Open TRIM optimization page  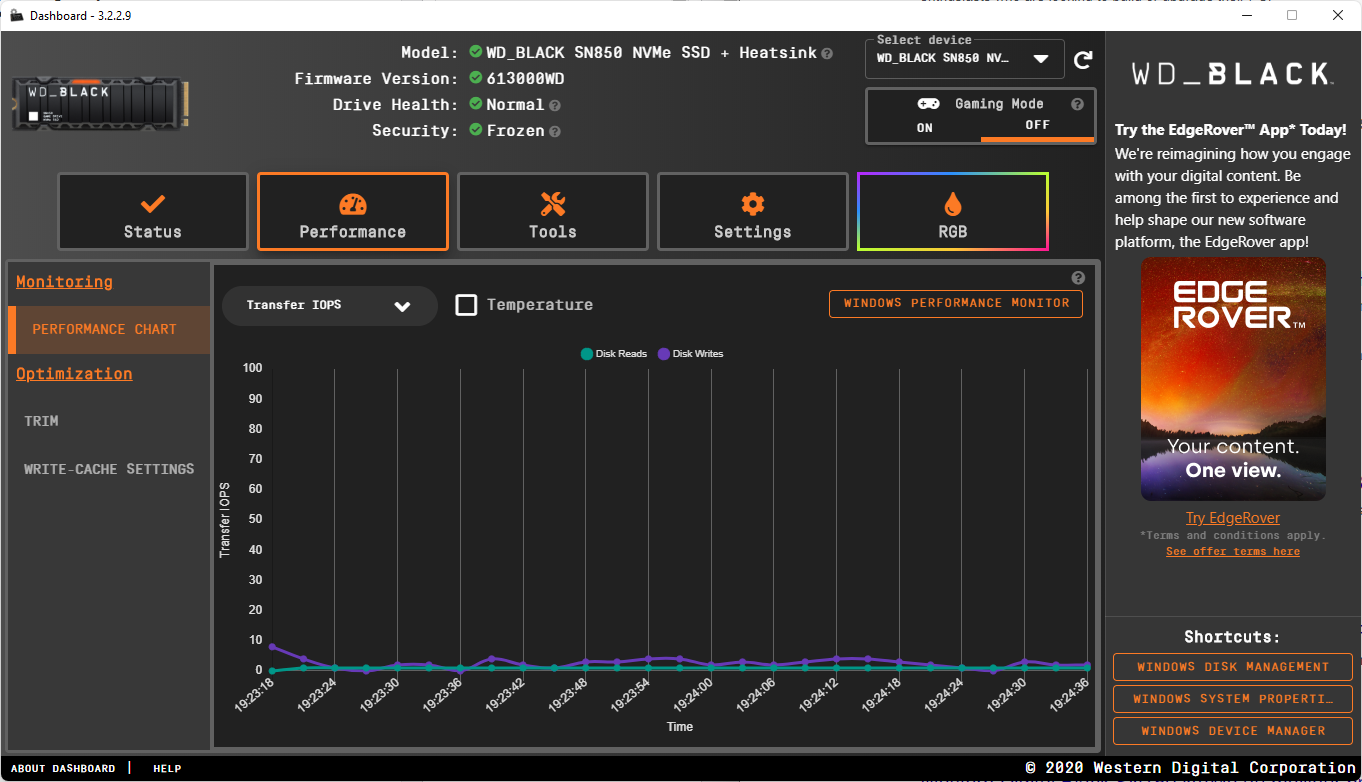(x=41, y=421)
